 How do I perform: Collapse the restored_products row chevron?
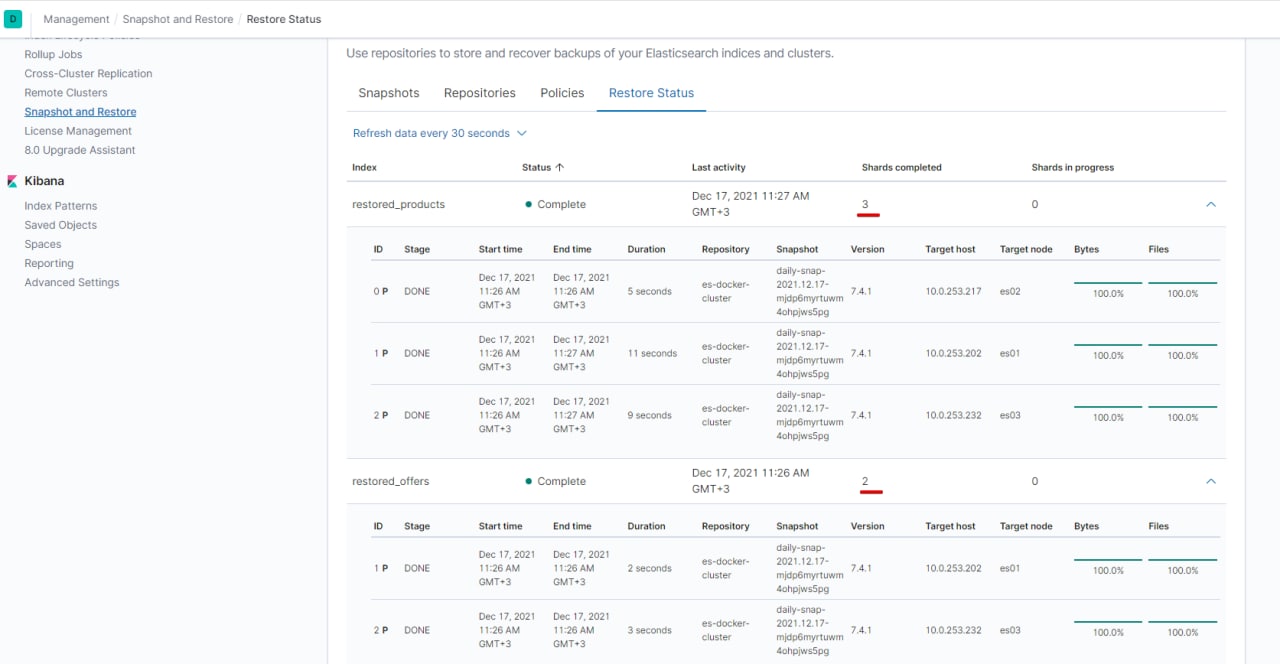(x=1210, y=204)
